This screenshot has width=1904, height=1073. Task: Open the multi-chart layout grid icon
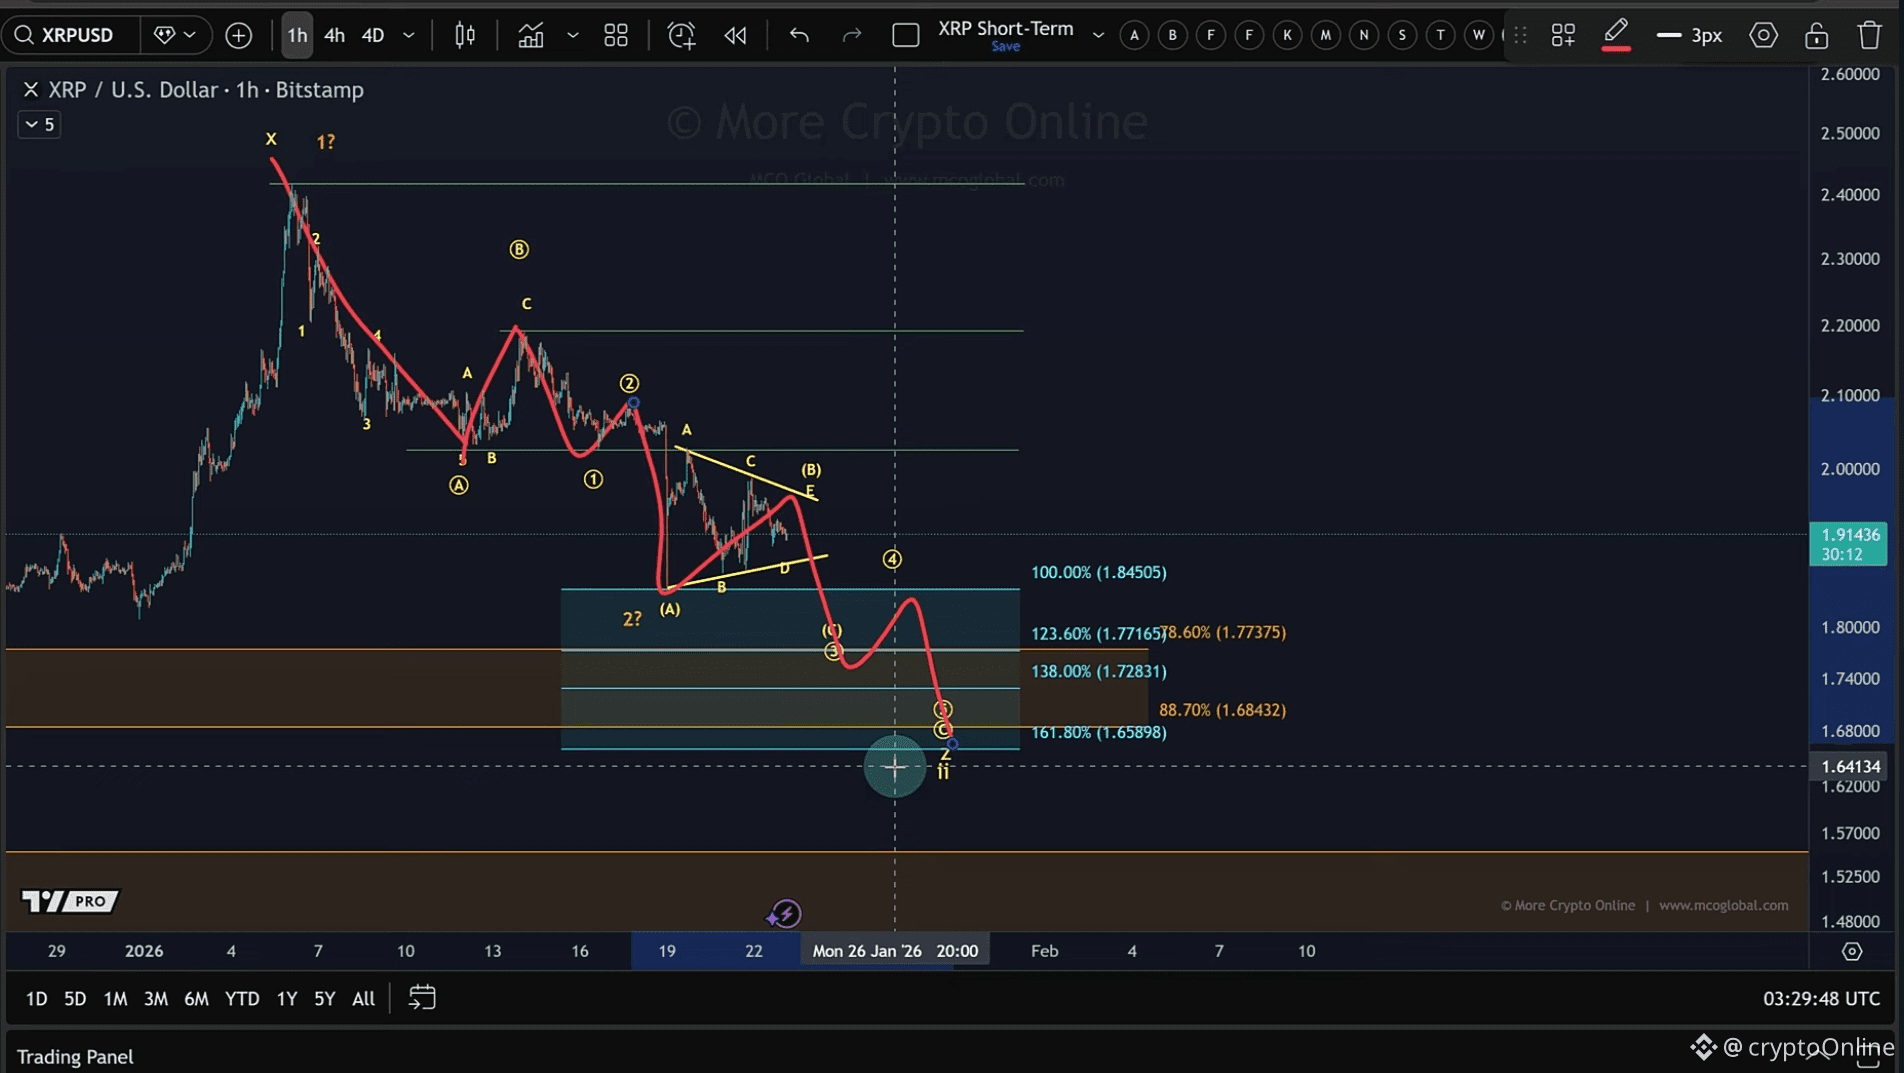tap(615, 35)
